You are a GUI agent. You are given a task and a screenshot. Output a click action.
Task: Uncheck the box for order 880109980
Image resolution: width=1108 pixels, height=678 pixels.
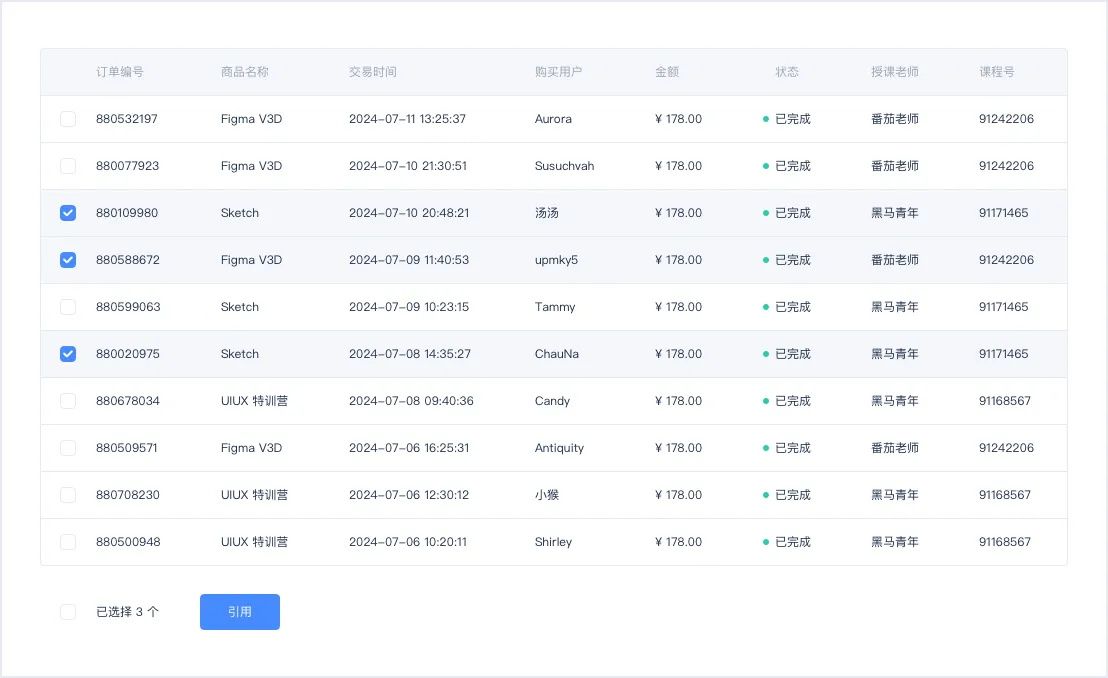point(68,213)
